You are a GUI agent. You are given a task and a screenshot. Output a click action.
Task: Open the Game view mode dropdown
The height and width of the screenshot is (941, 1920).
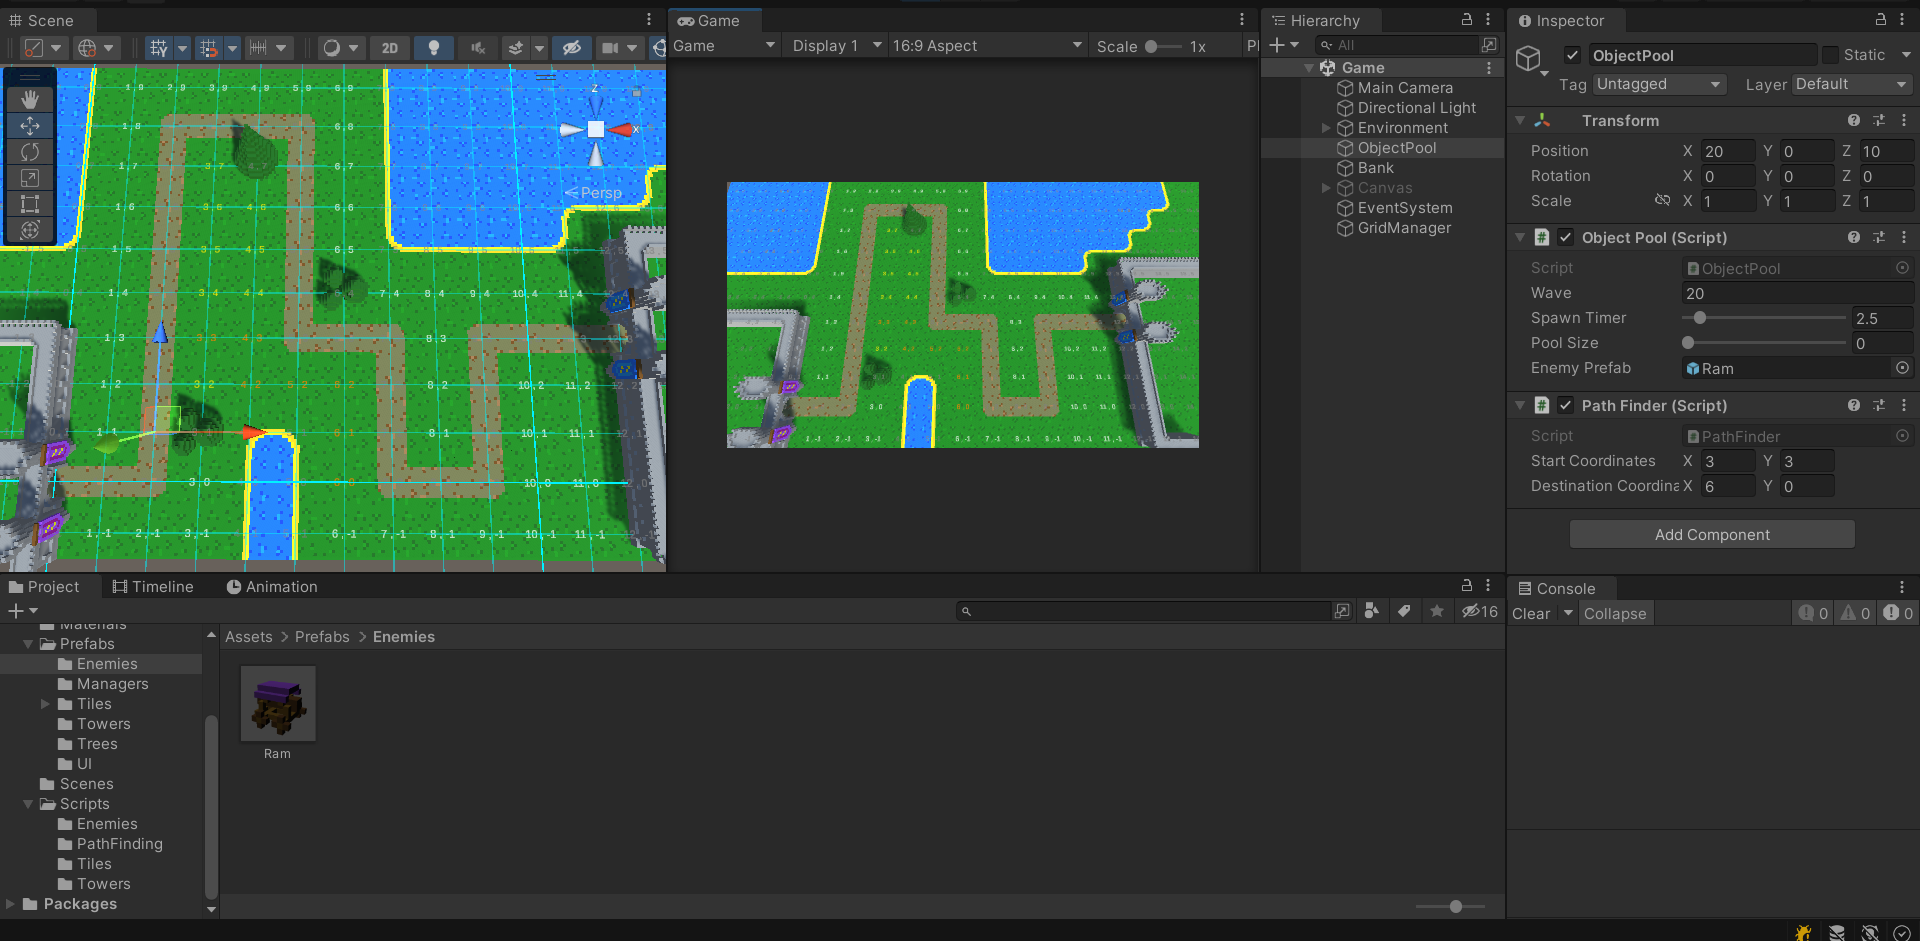(725, 46)
